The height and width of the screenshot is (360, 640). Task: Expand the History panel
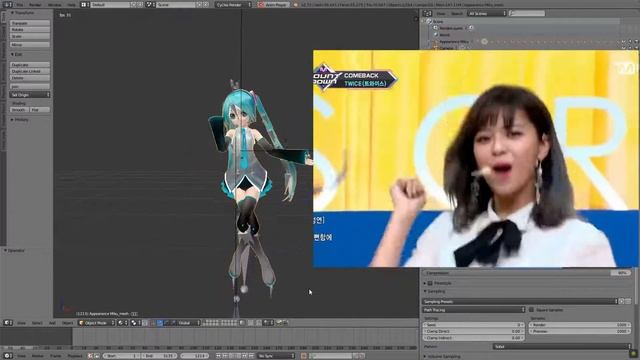(20, 120)
